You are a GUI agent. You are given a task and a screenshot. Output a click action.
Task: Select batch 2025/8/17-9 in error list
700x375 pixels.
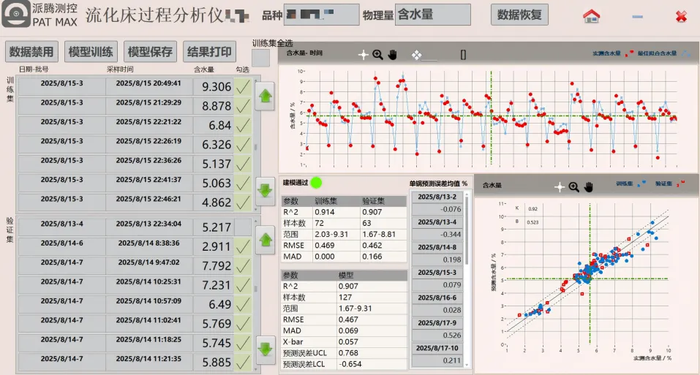437,323
